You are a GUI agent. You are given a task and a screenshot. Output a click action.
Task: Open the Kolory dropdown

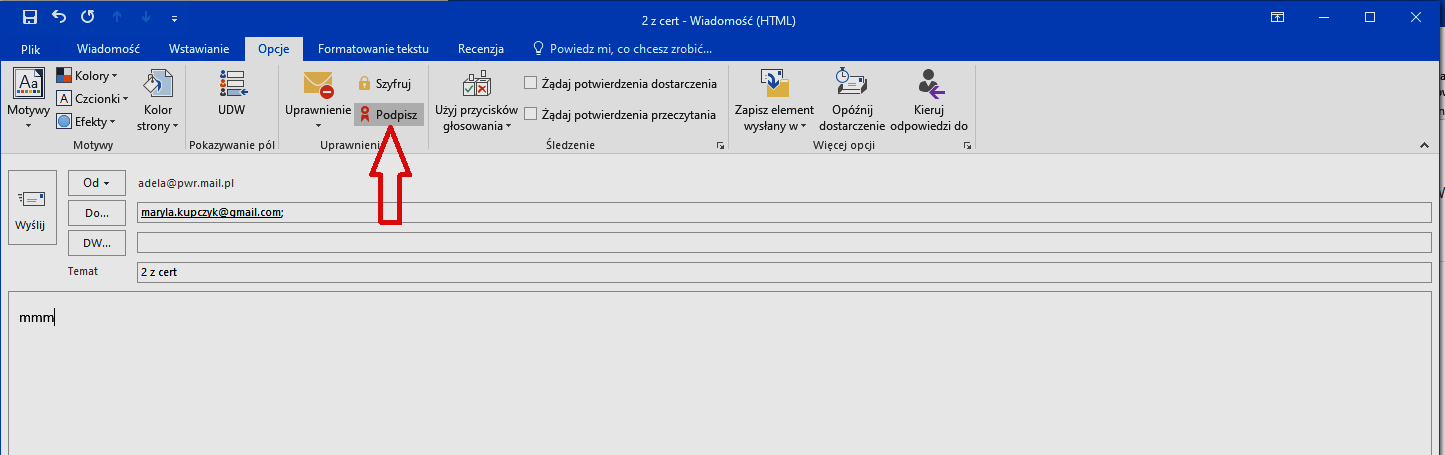87,76
